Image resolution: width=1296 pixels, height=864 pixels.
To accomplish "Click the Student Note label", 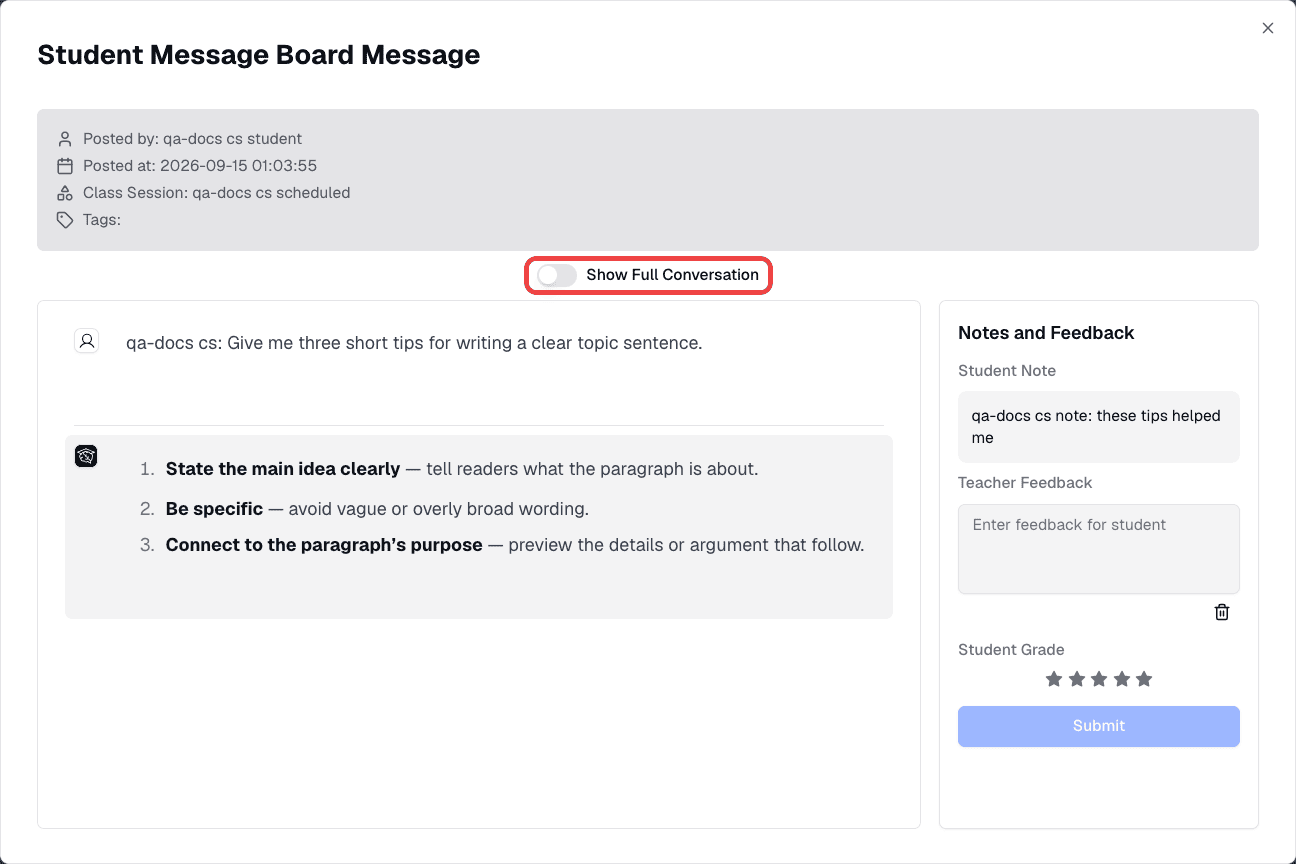I will (x=1007, y=371).
